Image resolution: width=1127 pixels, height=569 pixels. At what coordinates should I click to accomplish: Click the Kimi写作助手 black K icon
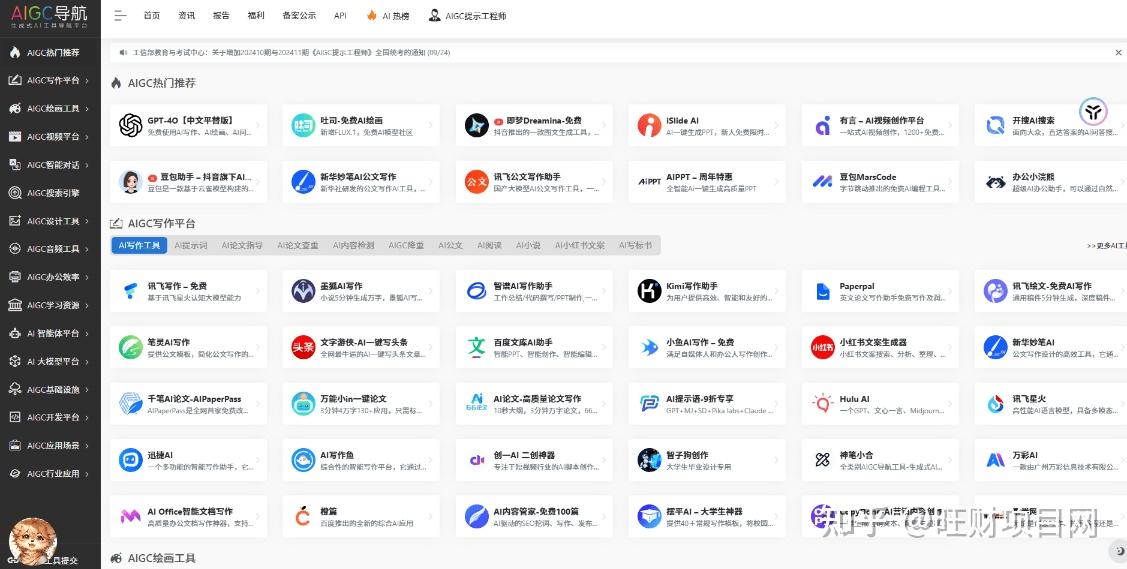649,291
